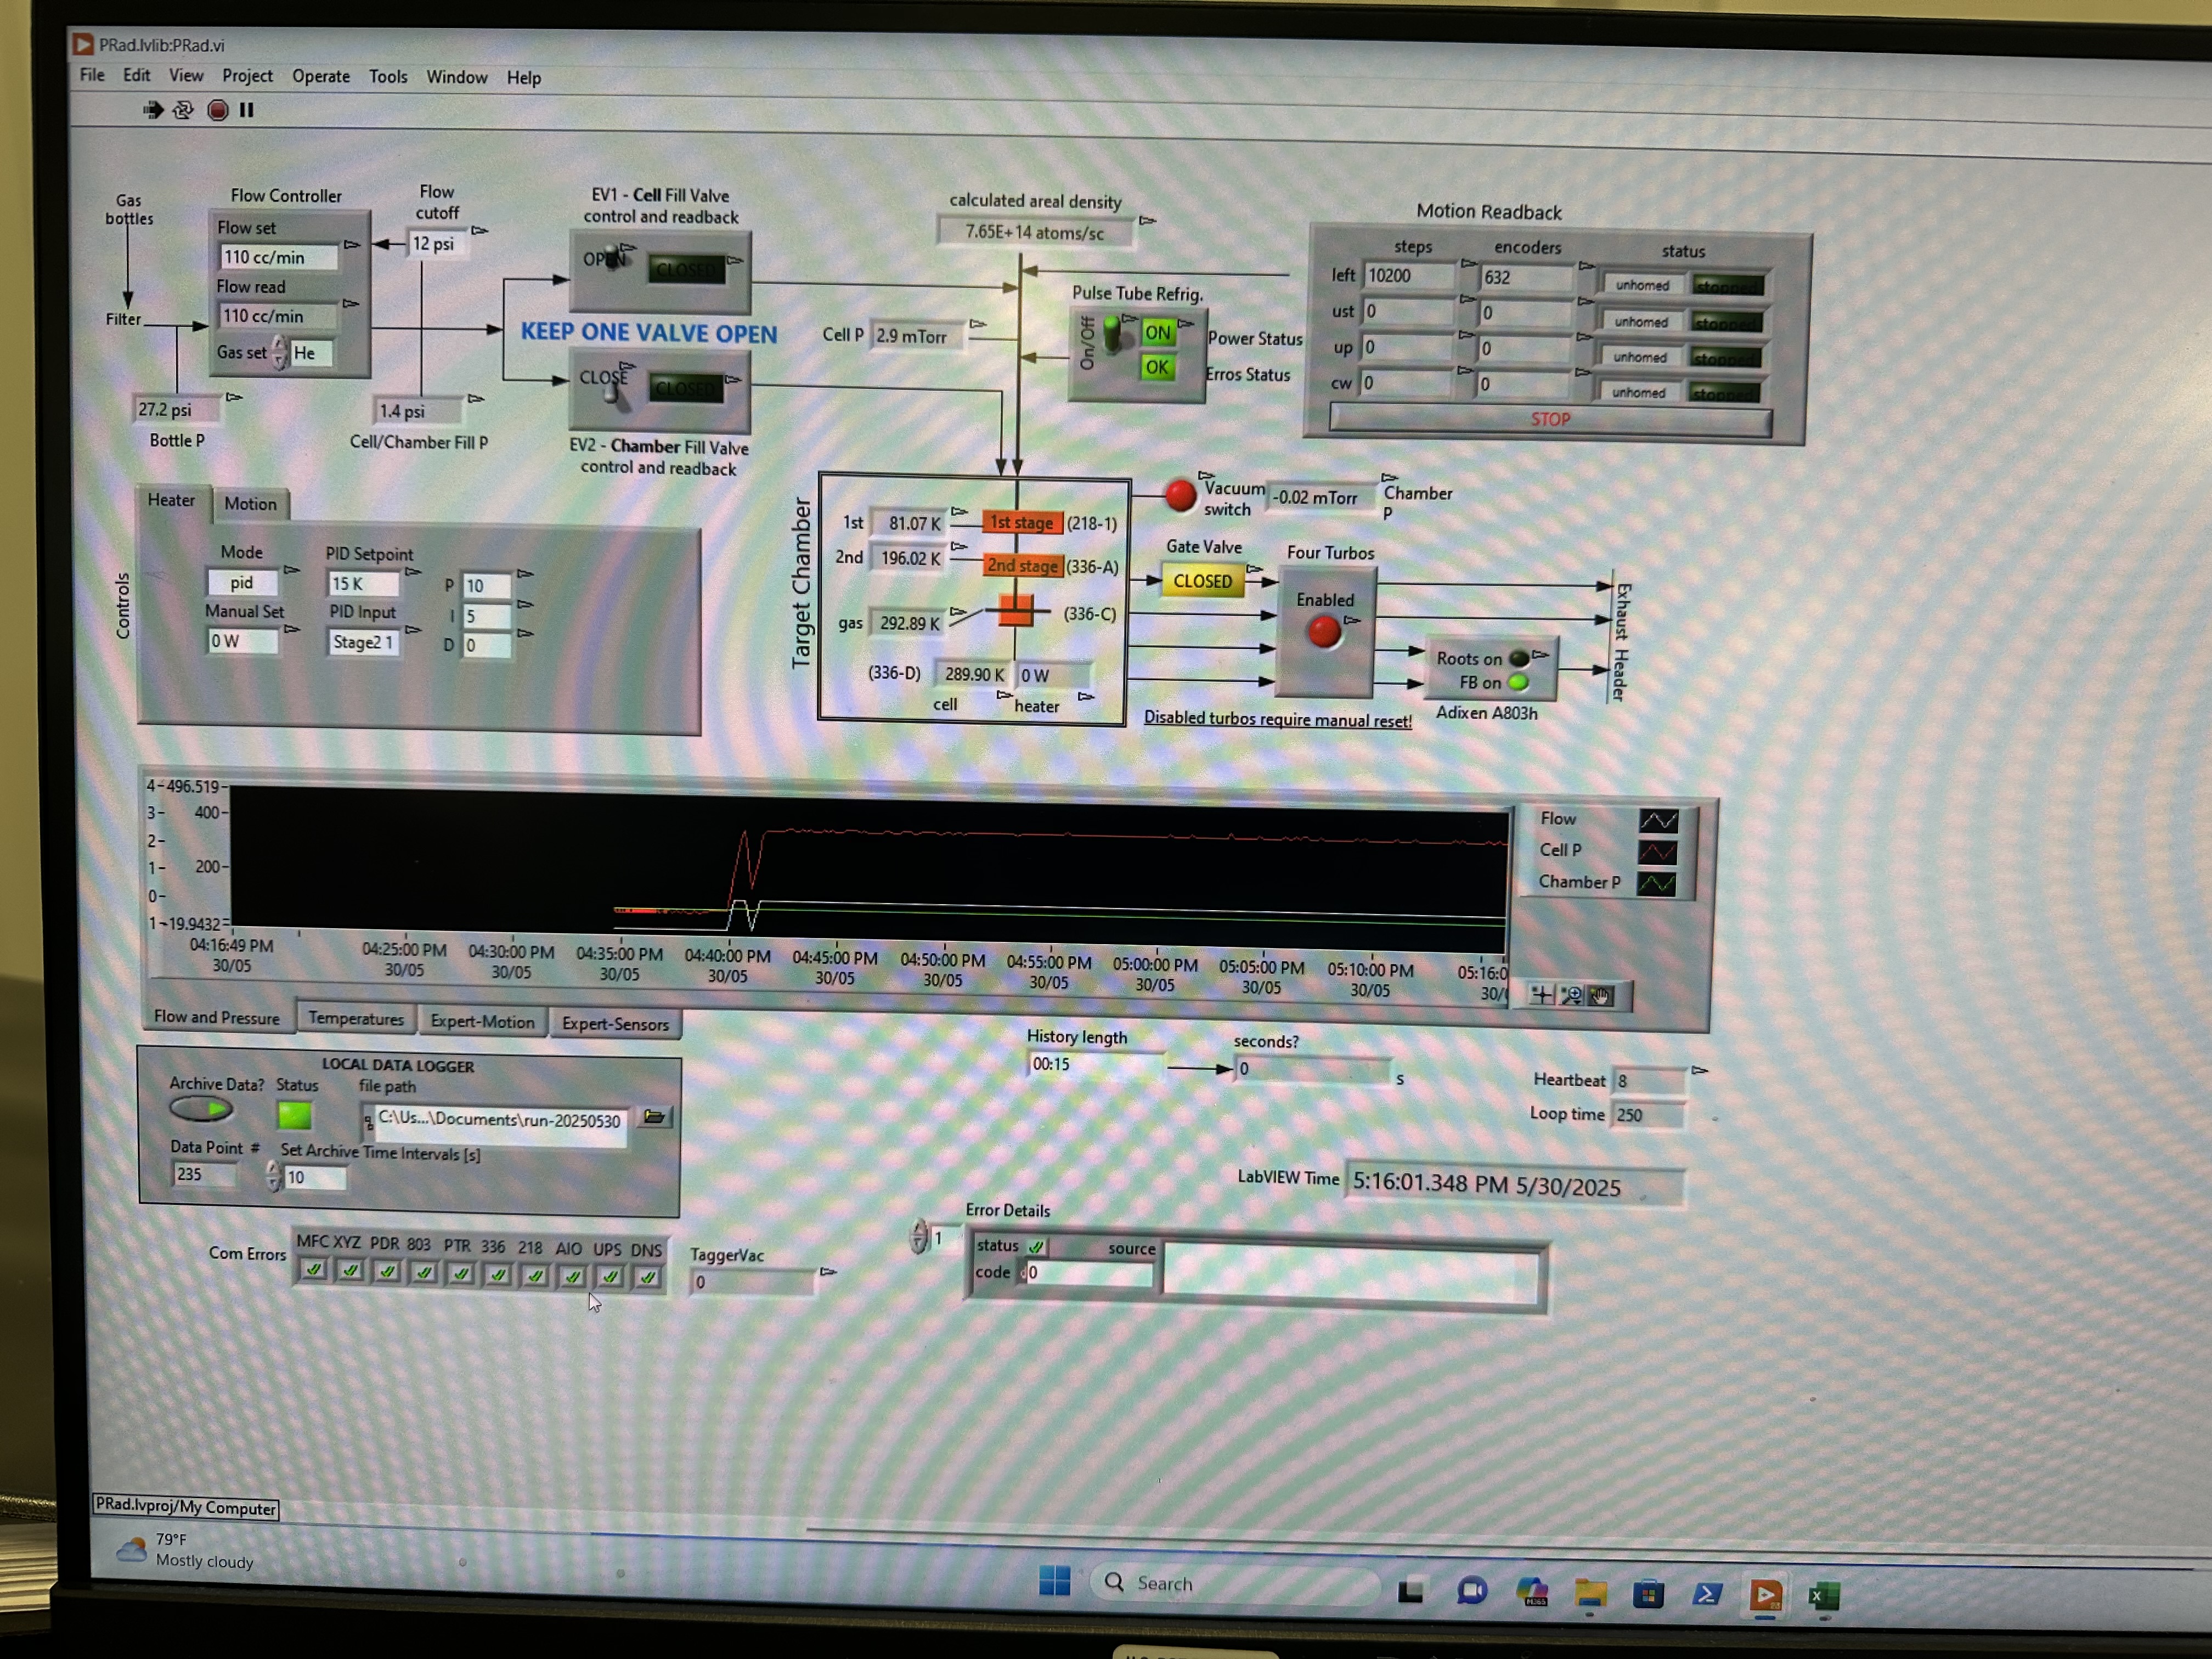Image resolution: width=2212 pixels, height=1659 pixels.
Task: Click the Chamber P plot legend icon
Action: click(1656, 884)
